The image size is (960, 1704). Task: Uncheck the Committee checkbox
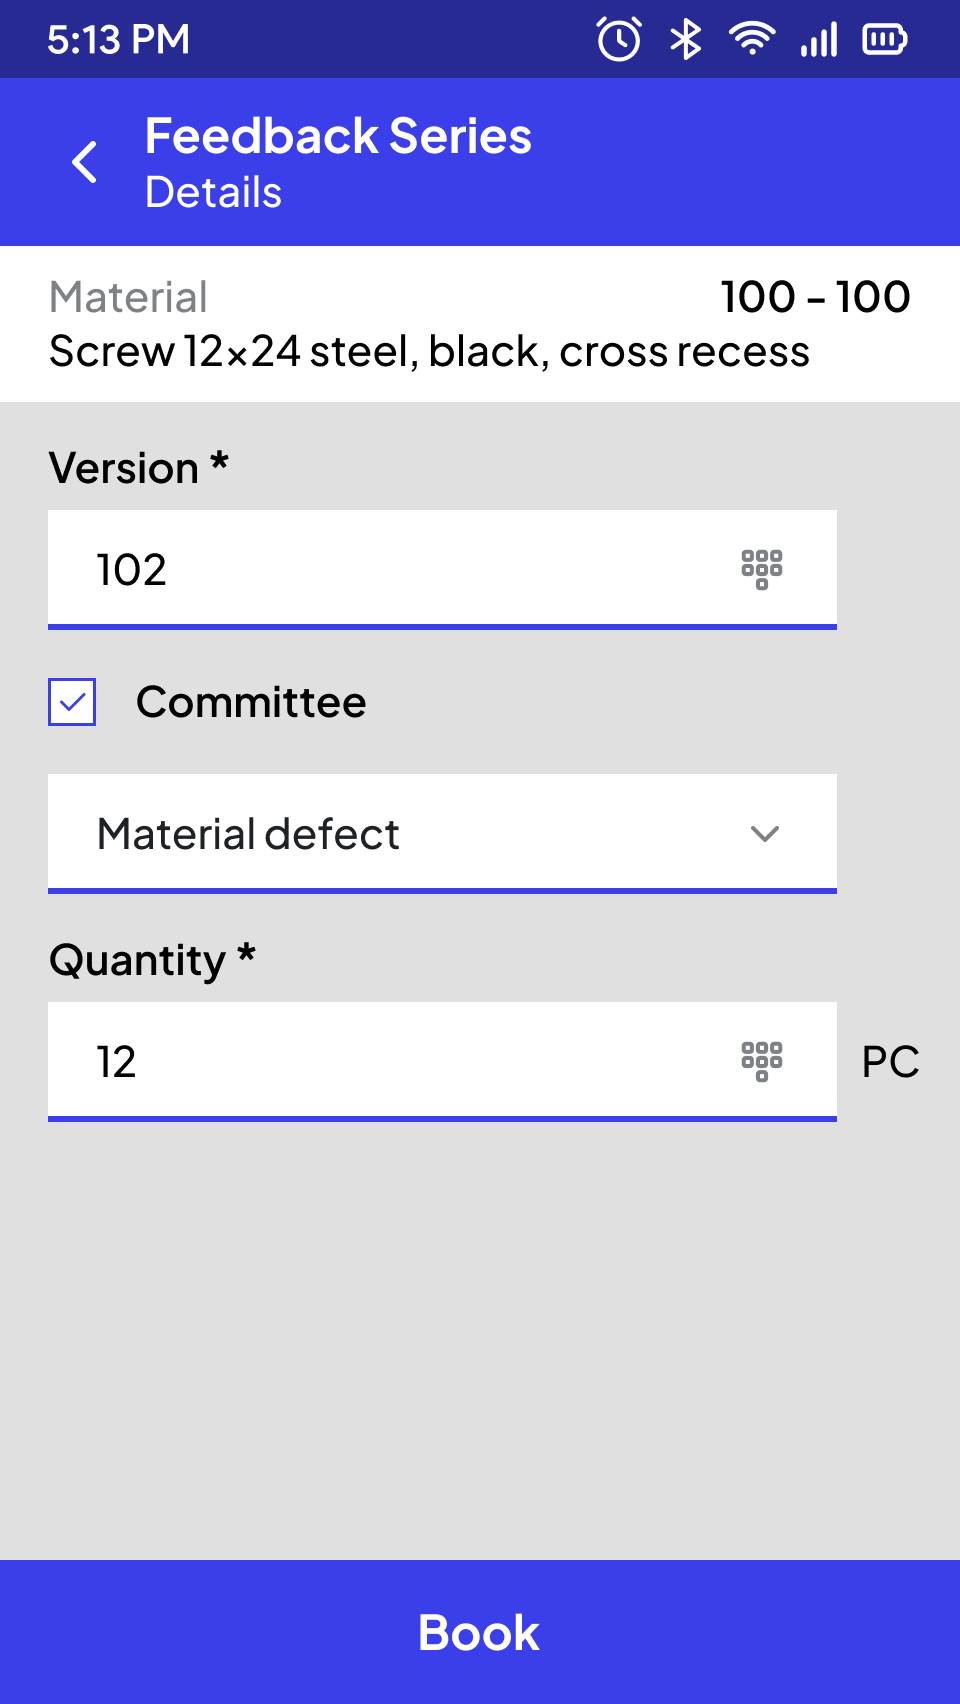coord(72,702)
